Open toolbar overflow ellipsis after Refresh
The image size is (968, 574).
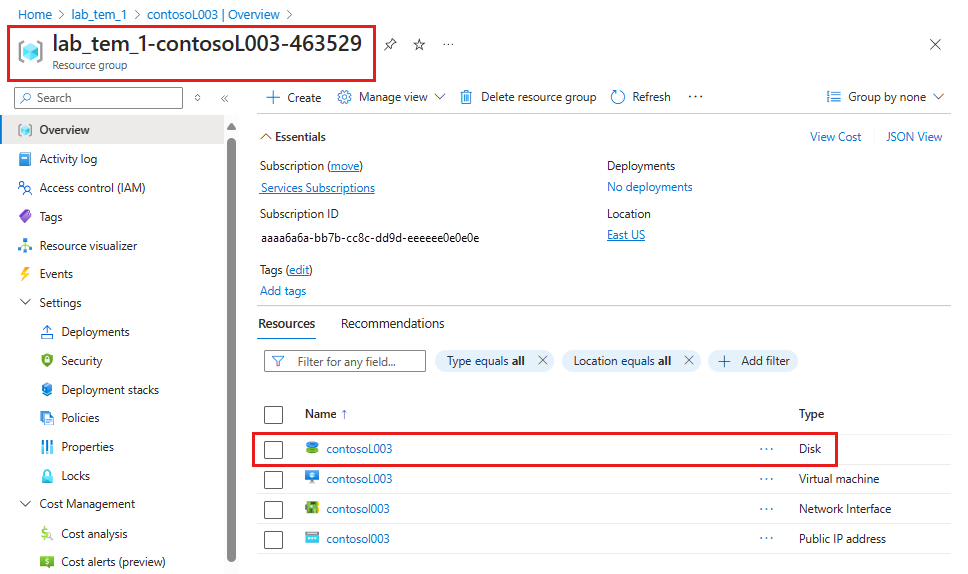click(x=696, y=97)
